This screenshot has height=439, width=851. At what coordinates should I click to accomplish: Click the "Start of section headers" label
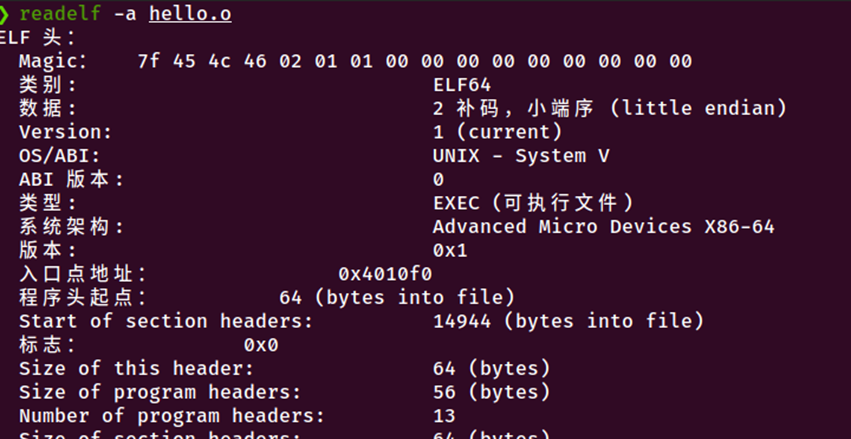point(166,321)
